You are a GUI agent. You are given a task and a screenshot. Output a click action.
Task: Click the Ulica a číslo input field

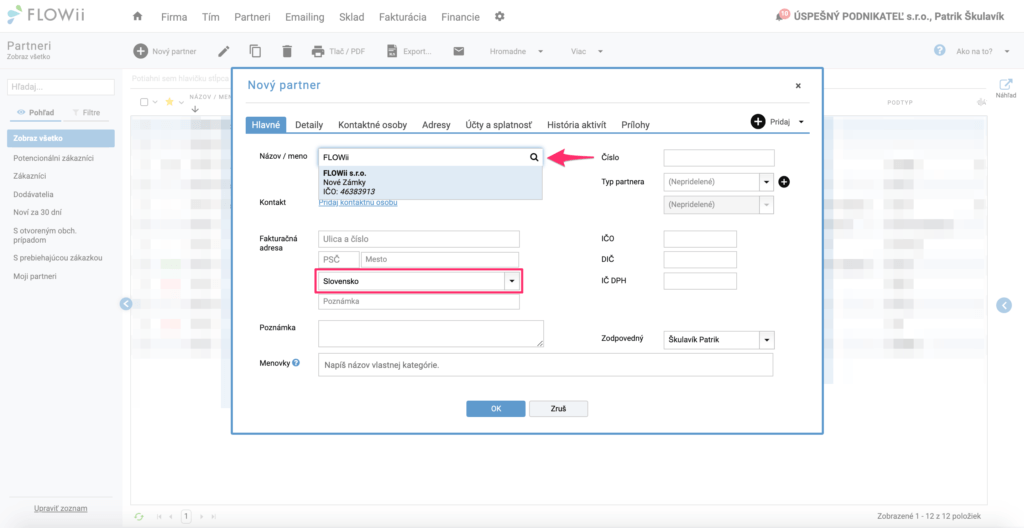click(419, 239)
